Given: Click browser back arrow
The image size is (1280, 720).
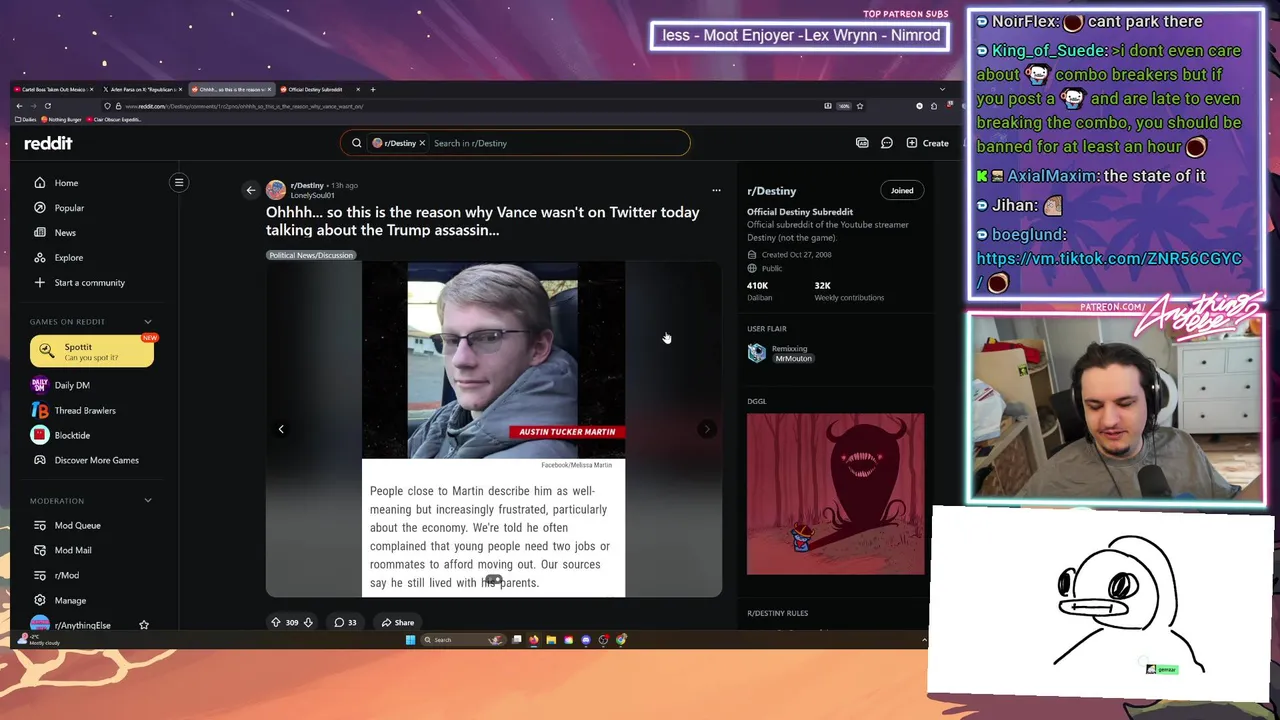Looking at the screenshot, I should (19, 106).
